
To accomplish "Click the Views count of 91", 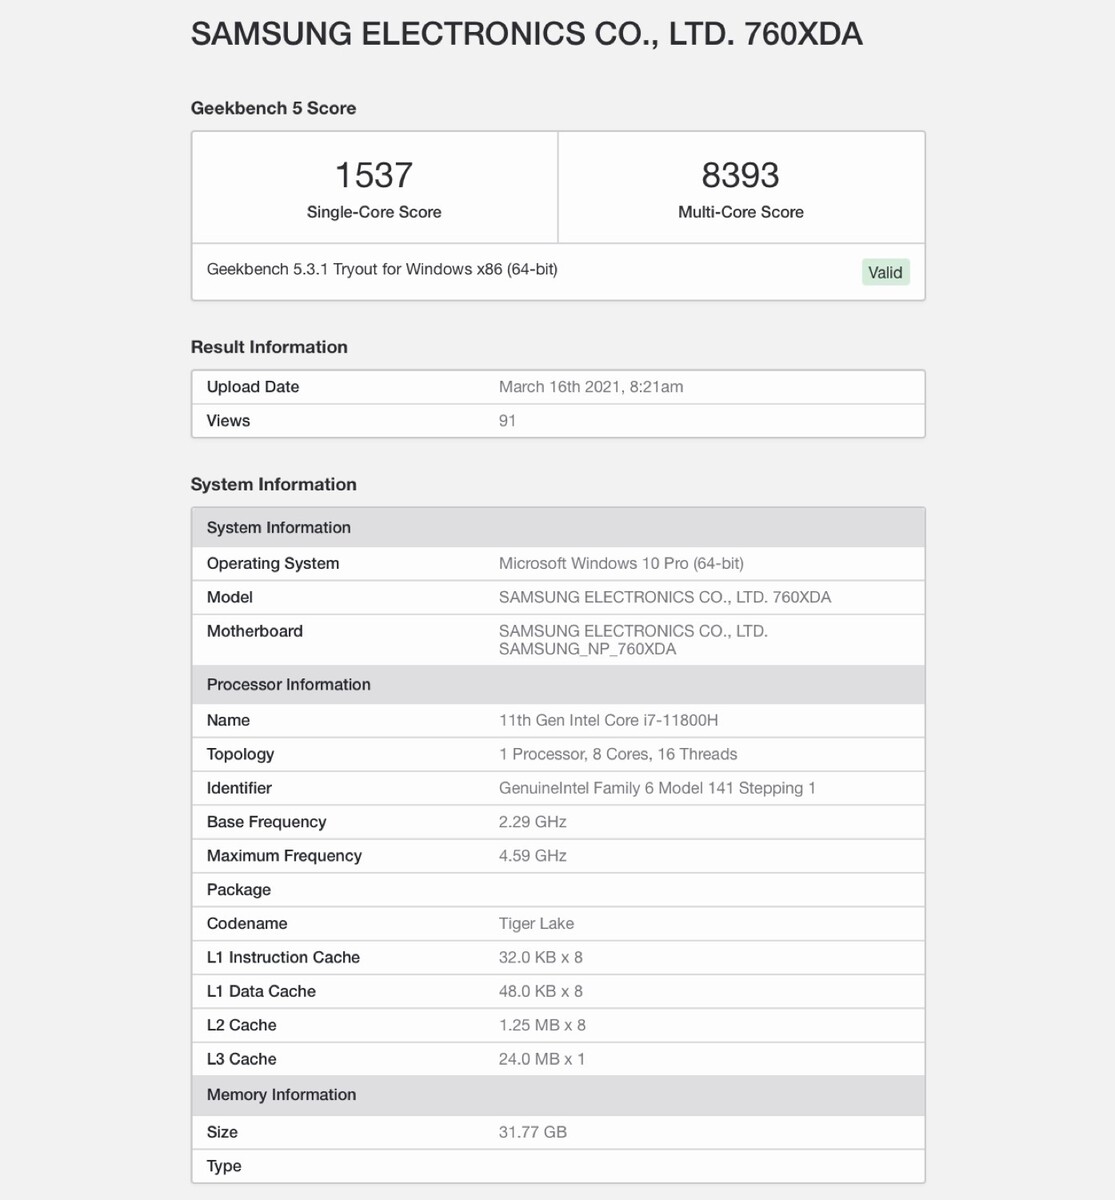I will coord(507,421).
